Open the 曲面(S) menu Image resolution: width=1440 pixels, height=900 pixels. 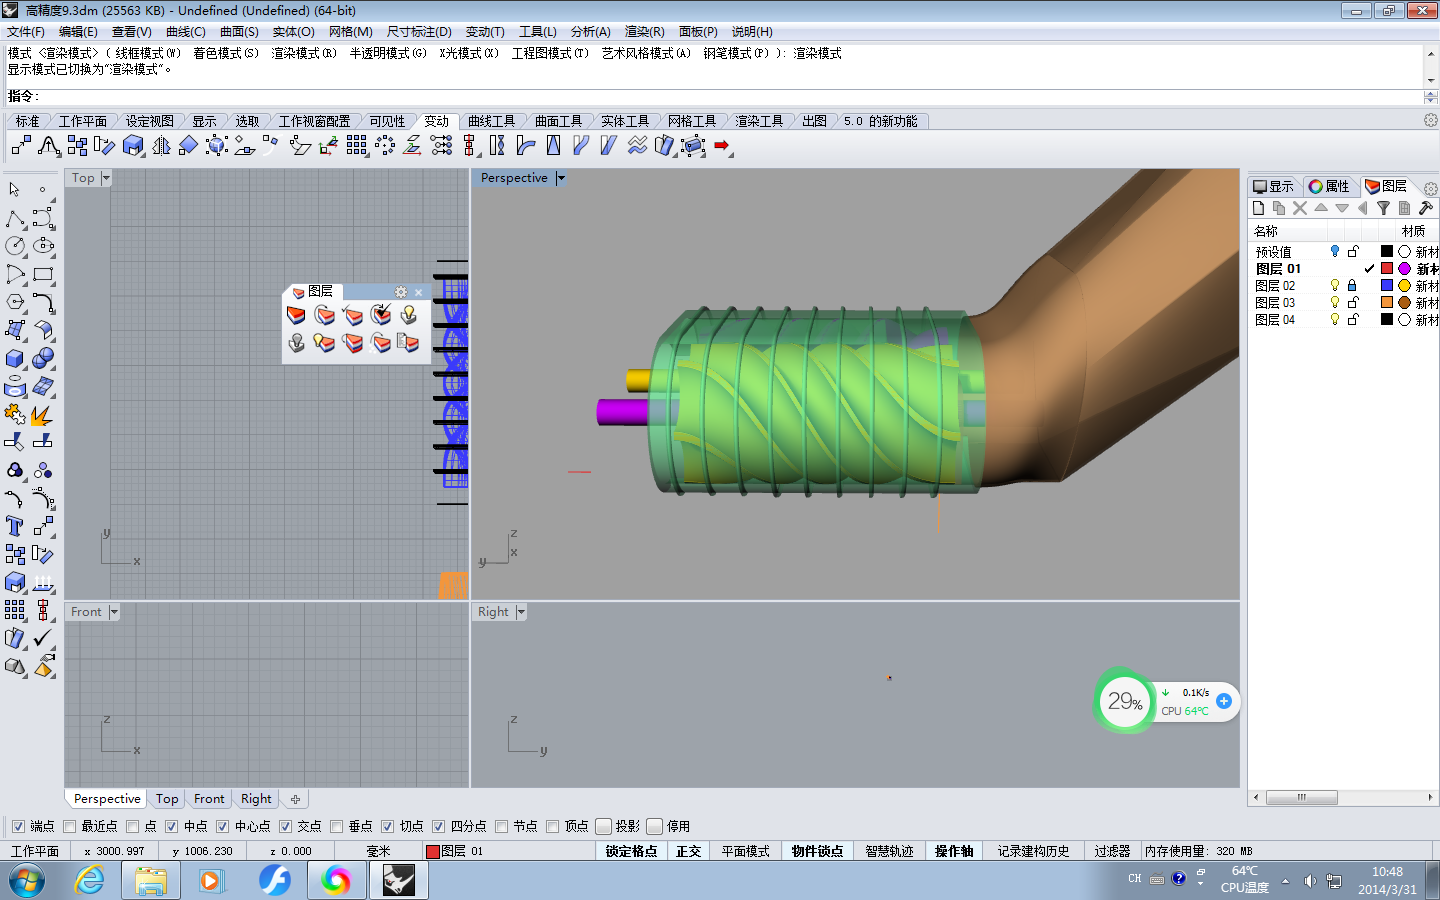pyautogui.click(x=239, y=32)
